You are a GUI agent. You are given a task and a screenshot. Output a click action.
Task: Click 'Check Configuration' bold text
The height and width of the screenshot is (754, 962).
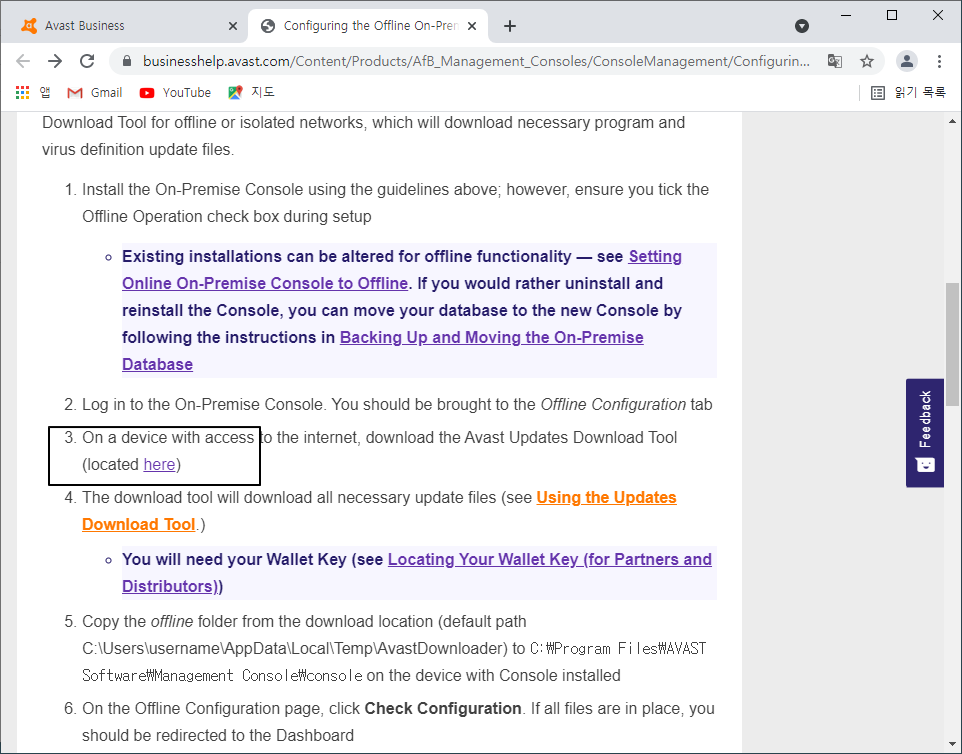coord(443,709)
